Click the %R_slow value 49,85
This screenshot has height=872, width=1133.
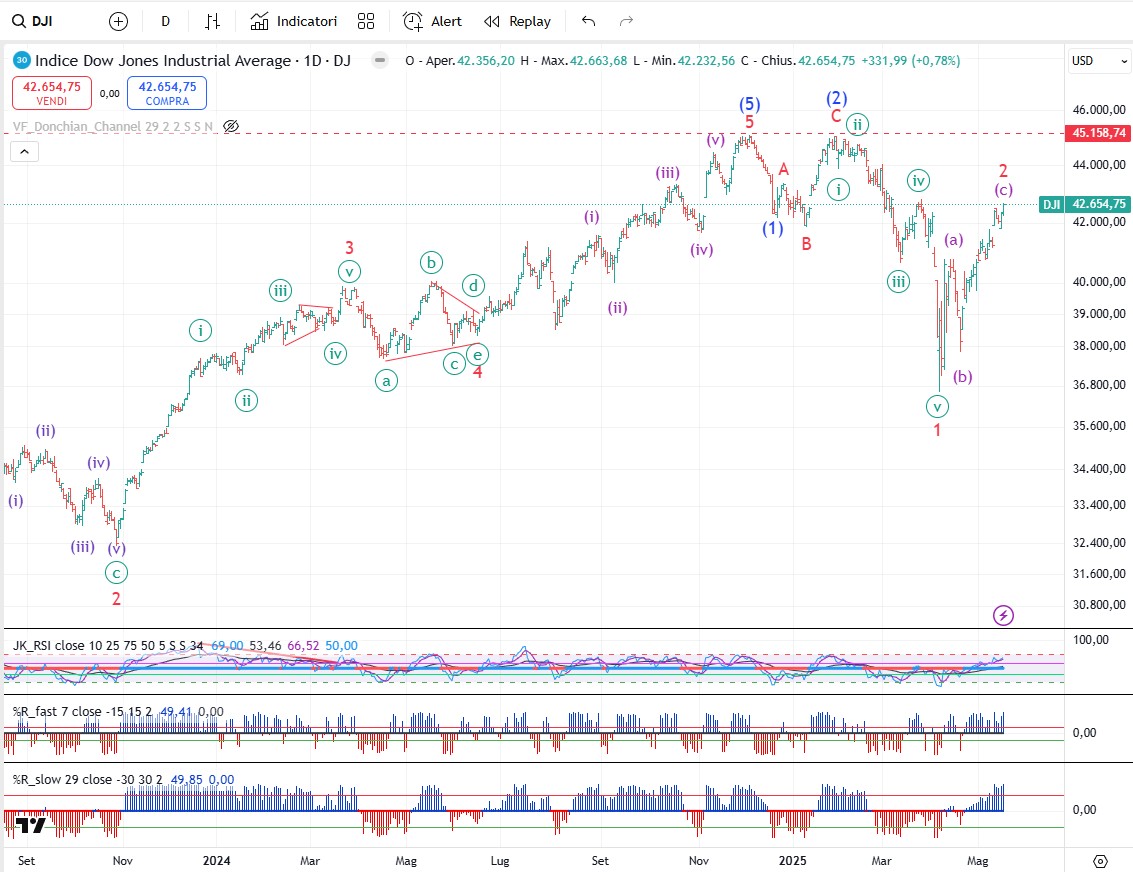click(187, 780)
